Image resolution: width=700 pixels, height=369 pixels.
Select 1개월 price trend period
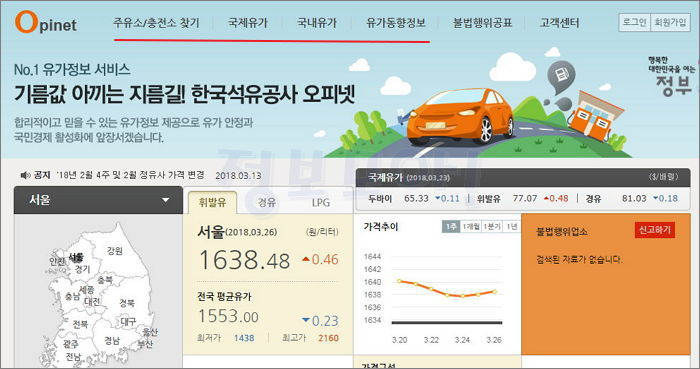(x=471, y=227)
